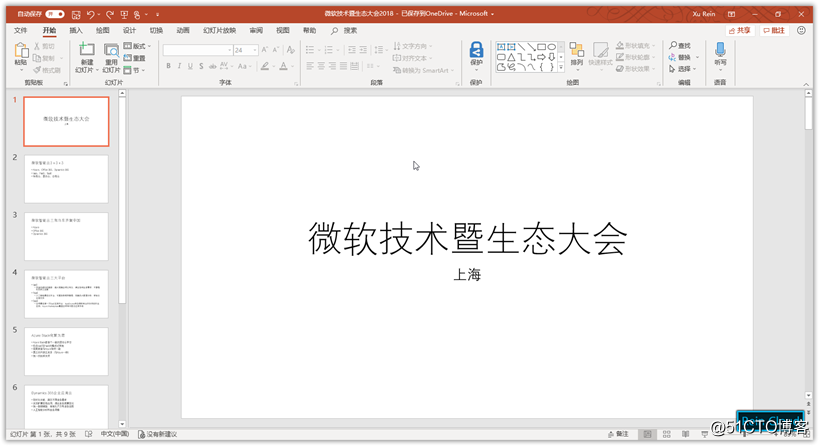
Task: Click the font color A swatch
Action: [x=284, y=66]
